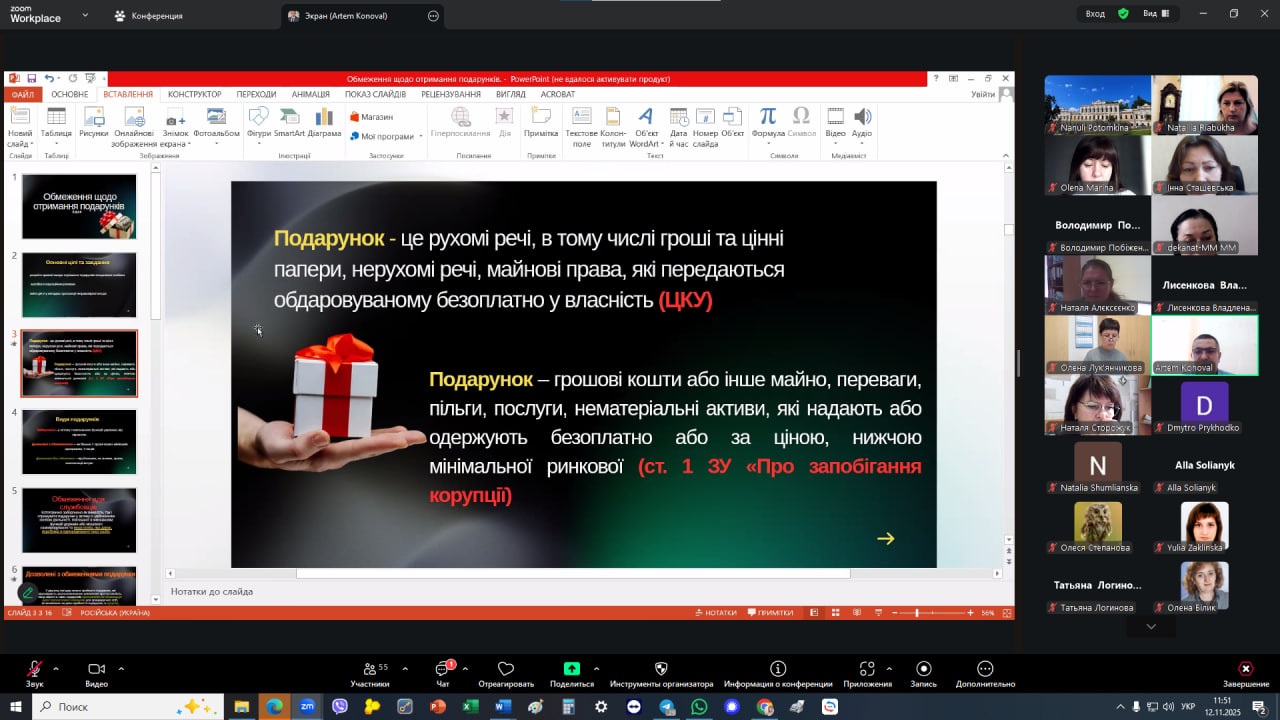Start recording with Запись button
The width and height of the screenshot is (1280, 720).
(x=923, y=670)
